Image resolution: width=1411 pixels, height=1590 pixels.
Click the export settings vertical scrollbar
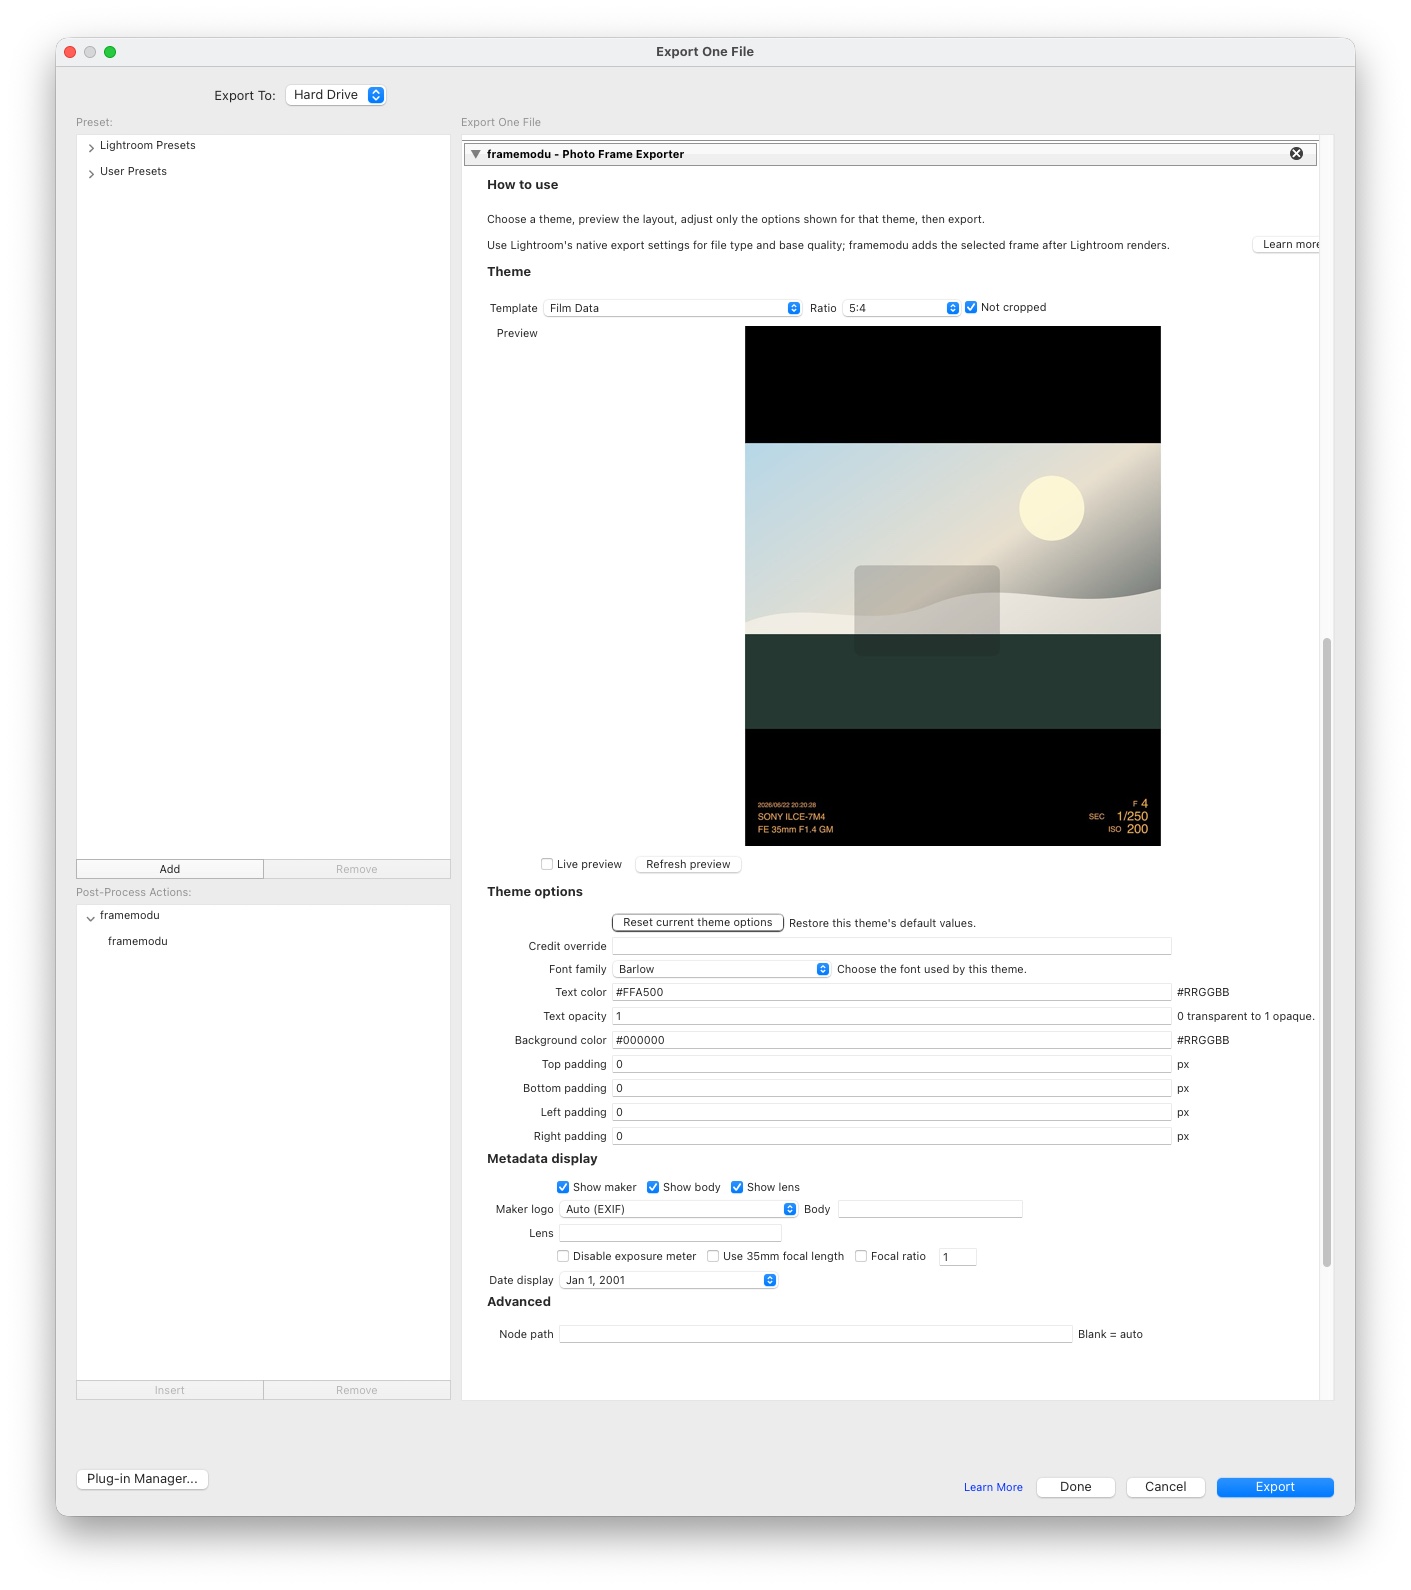[x=1327, y=952]
